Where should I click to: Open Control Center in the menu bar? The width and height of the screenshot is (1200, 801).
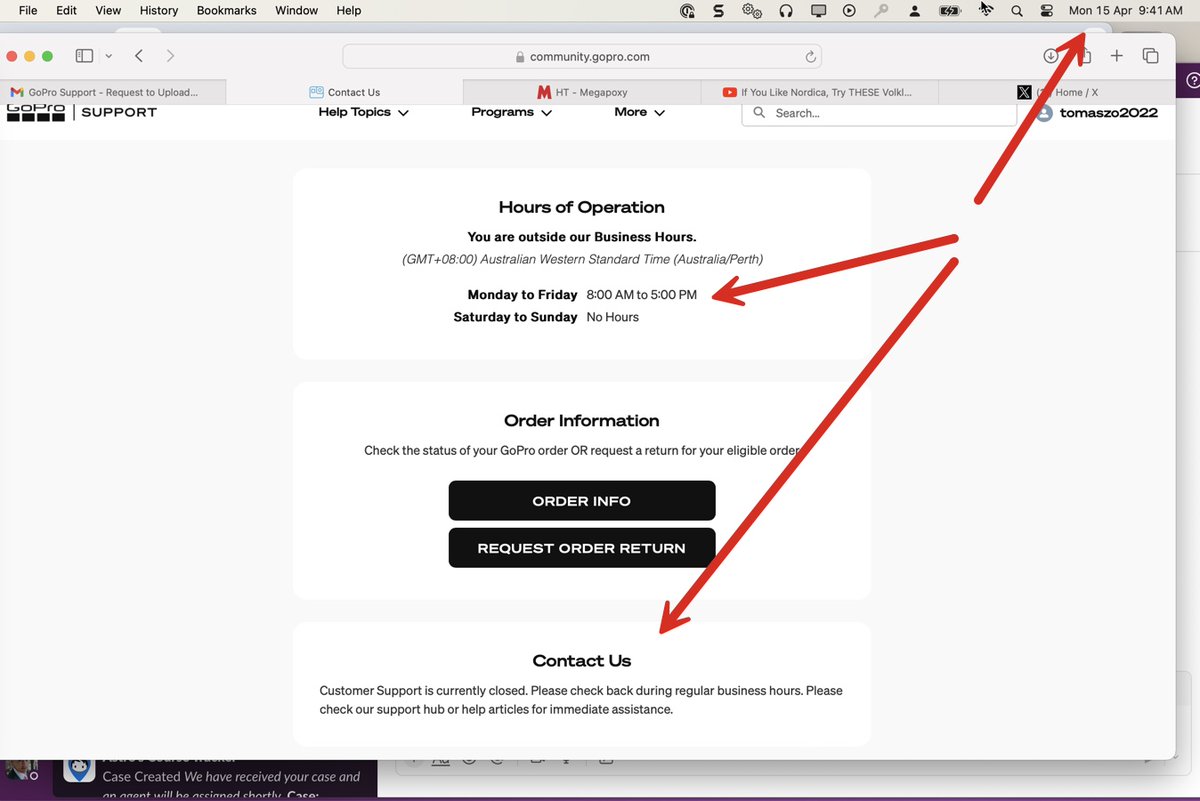pos(1047,11)
